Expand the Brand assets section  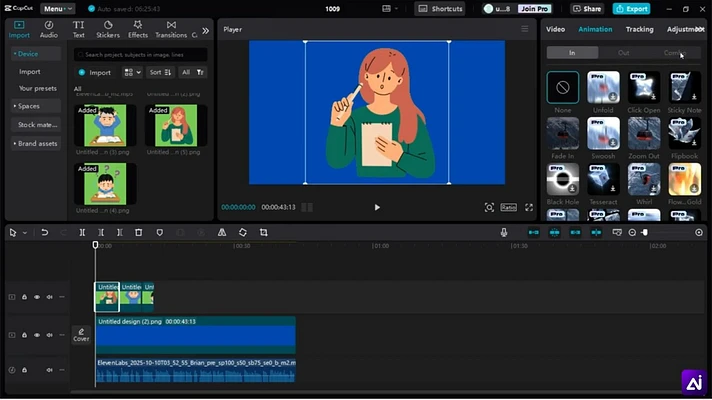[x=36, y=143]
